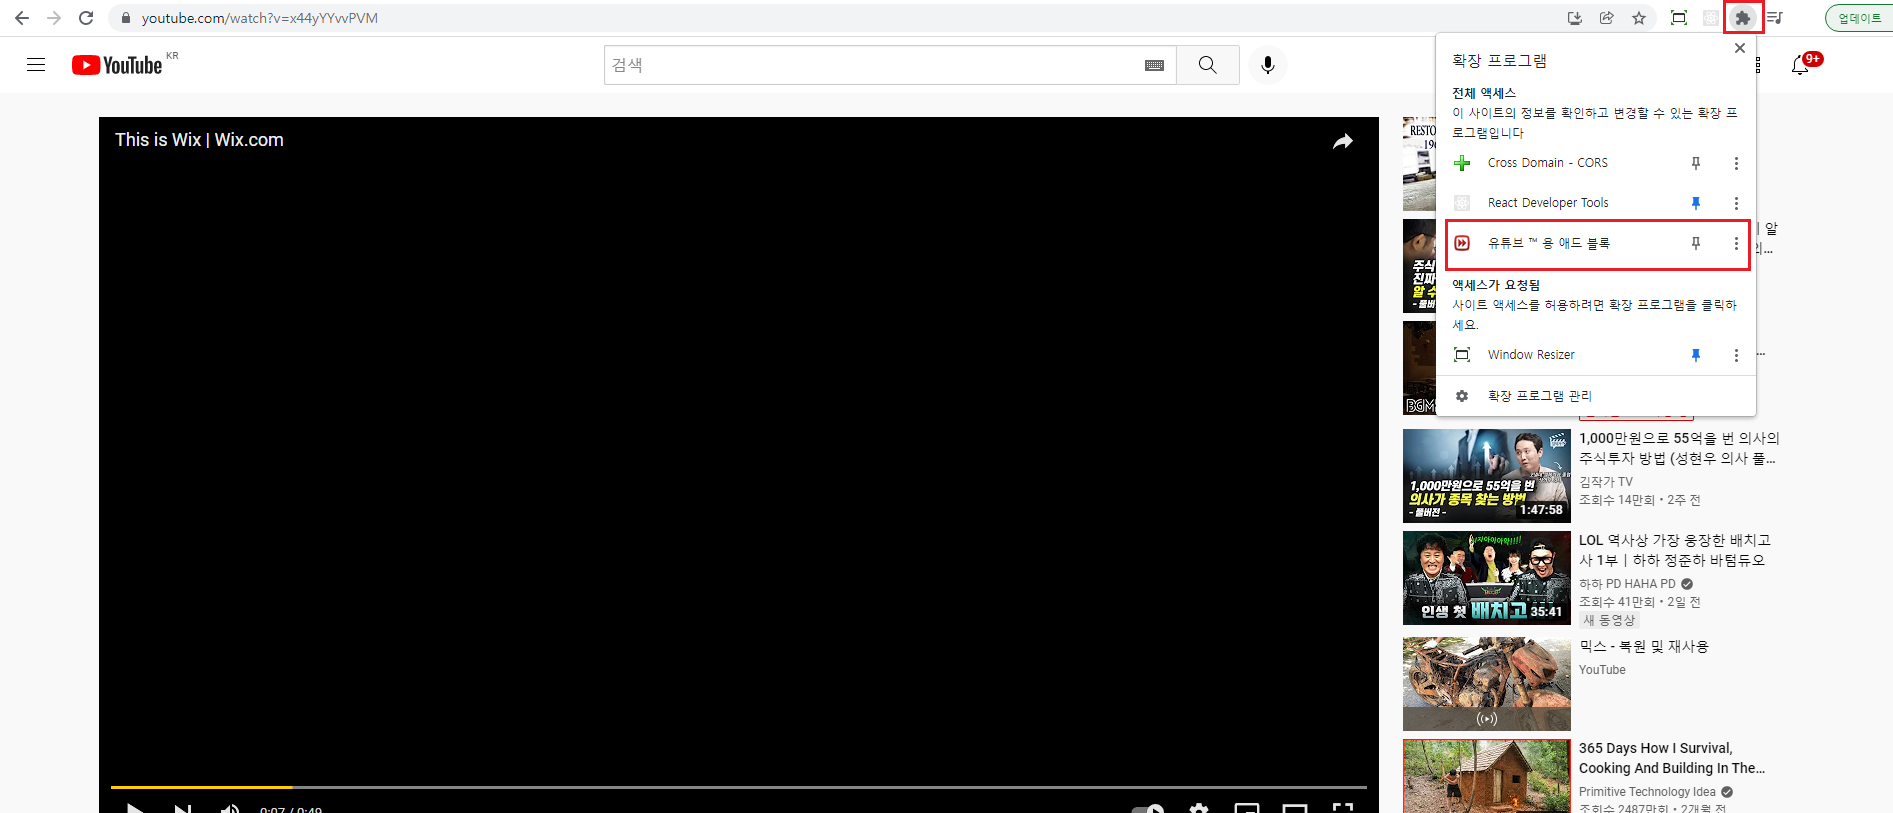Viewport: 1893px width, 813px height.
Task: Click the install app icon in address bar
Action: click(1575, 18)
